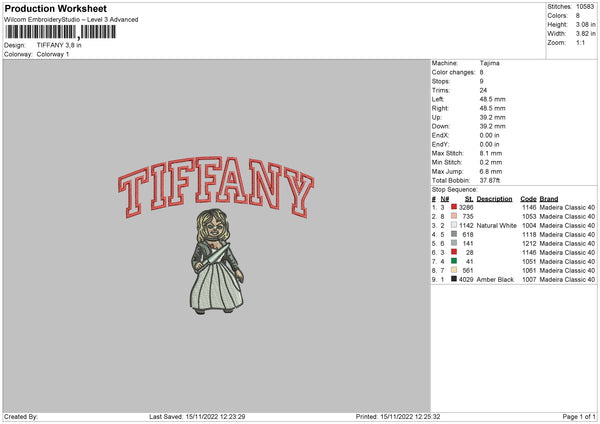600x424 pixels.
Task: Click the Natural White color swatch
Action: pyautogui.click(x=454, y=225)
